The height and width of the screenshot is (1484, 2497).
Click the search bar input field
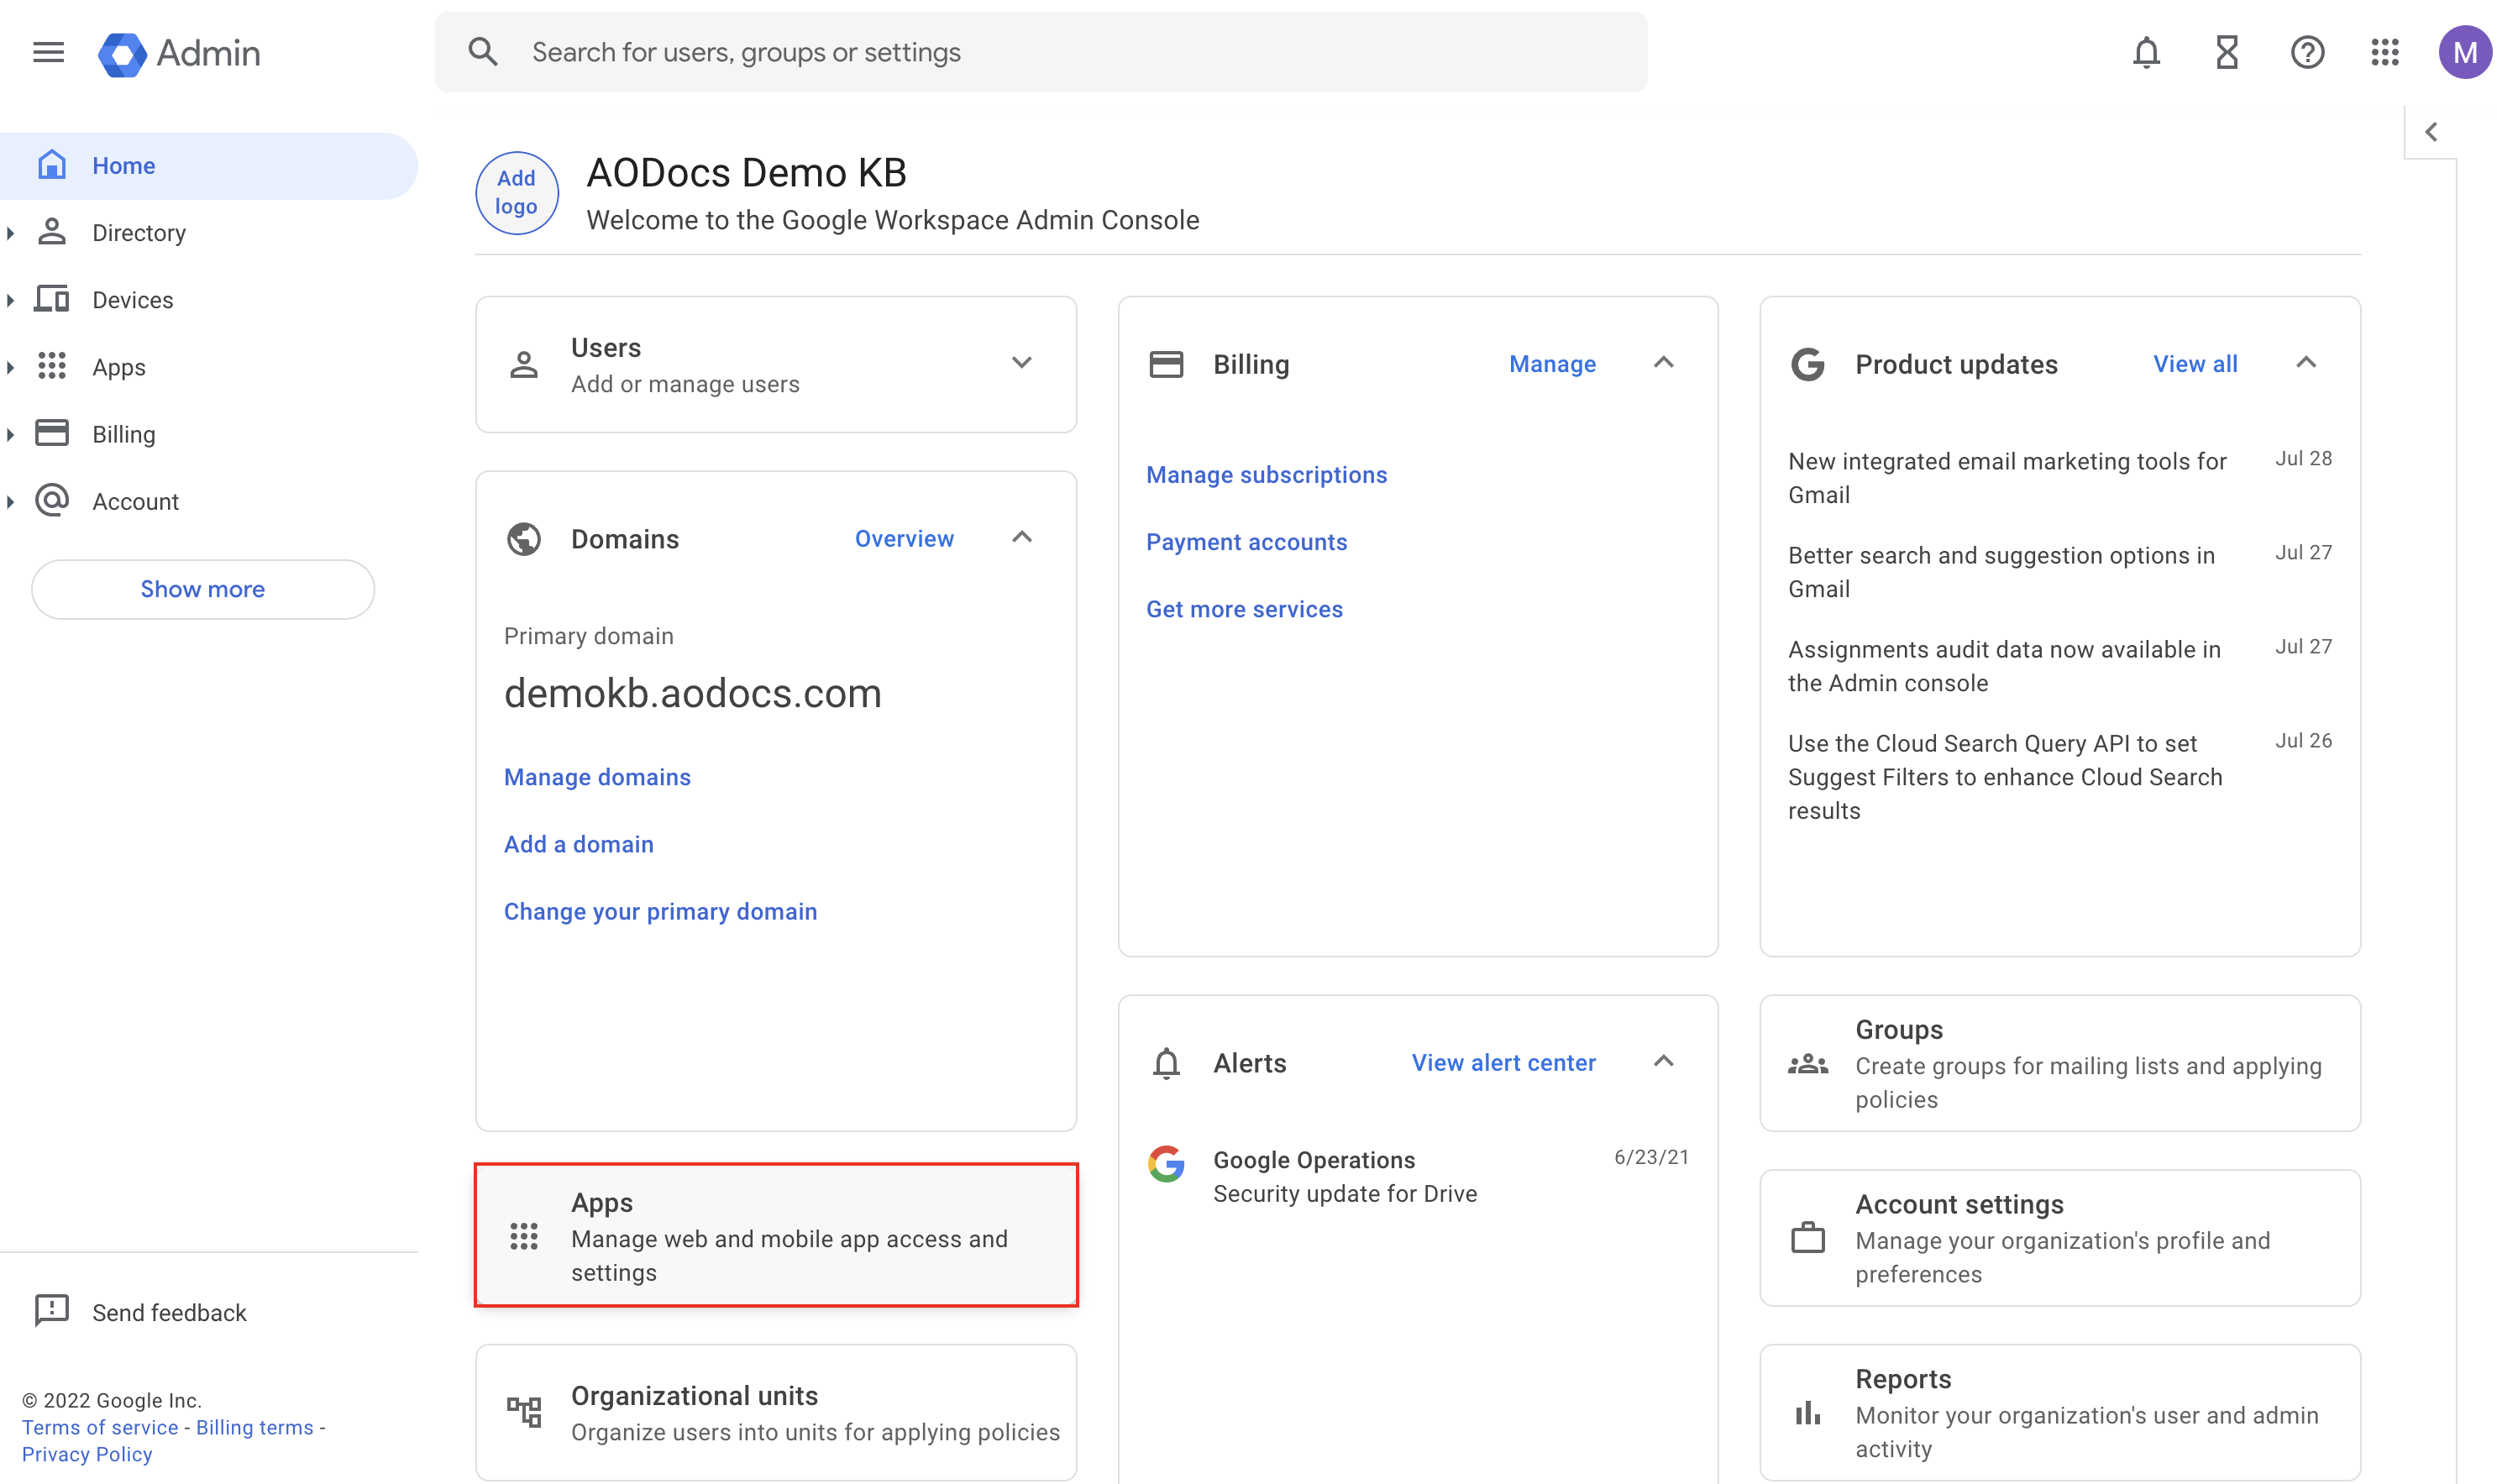click(x=1042, y=51)
